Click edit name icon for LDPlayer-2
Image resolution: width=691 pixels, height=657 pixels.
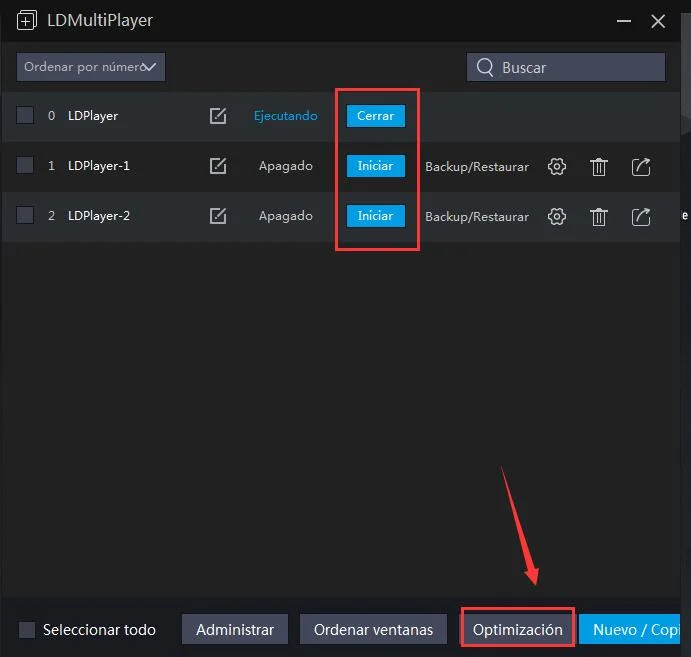pos(218,216)
